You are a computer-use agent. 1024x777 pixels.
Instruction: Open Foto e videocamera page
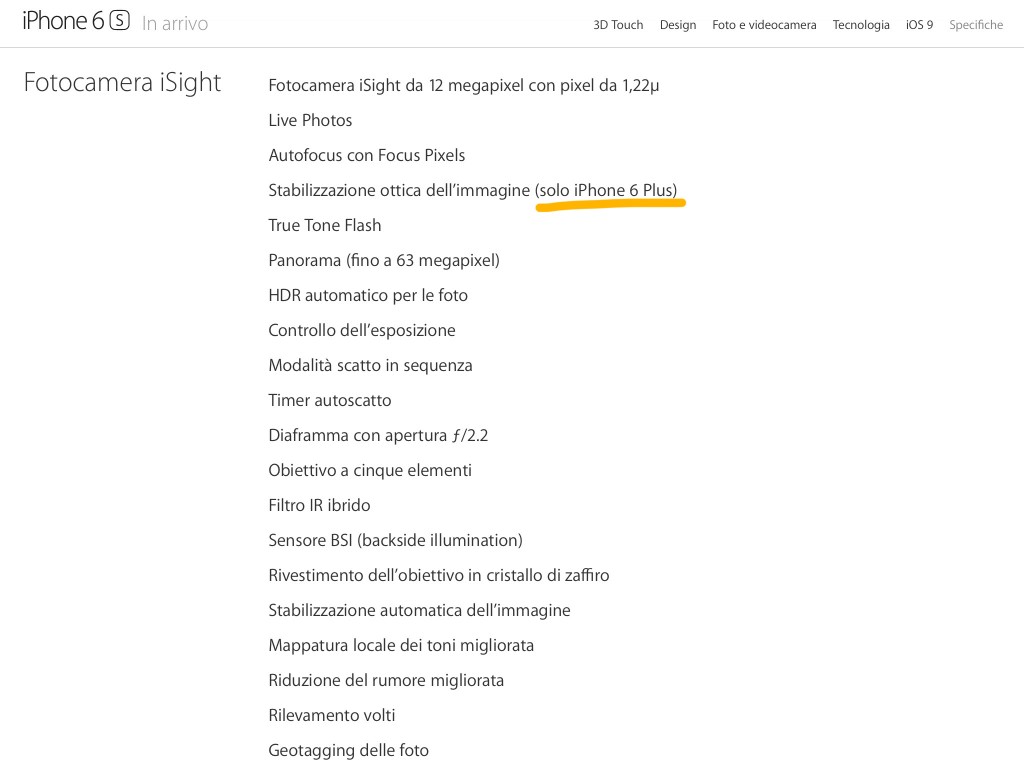pyautogui.click(x=764, y=25)
